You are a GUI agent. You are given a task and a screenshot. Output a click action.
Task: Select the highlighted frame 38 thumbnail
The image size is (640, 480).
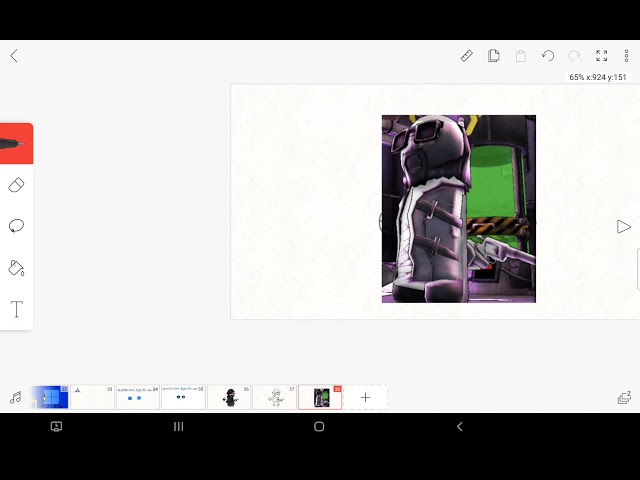coord(320,397)
